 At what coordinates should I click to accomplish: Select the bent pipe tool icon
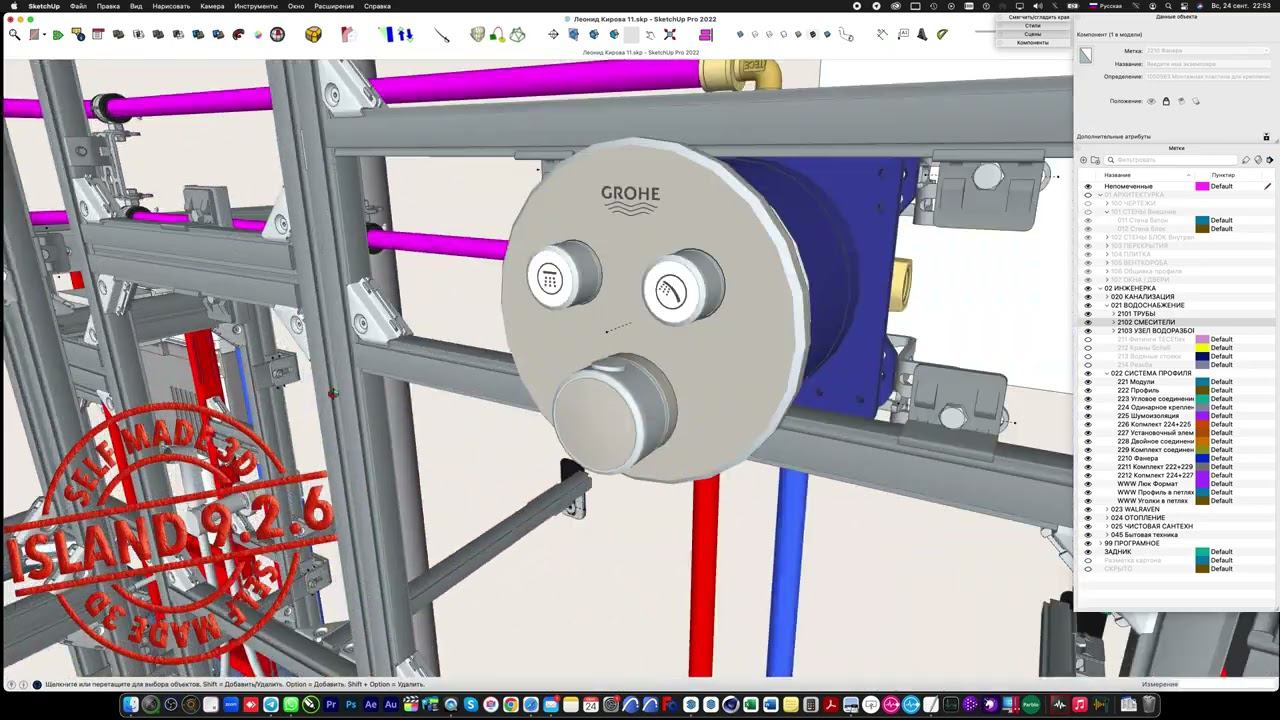click(846, 35)
